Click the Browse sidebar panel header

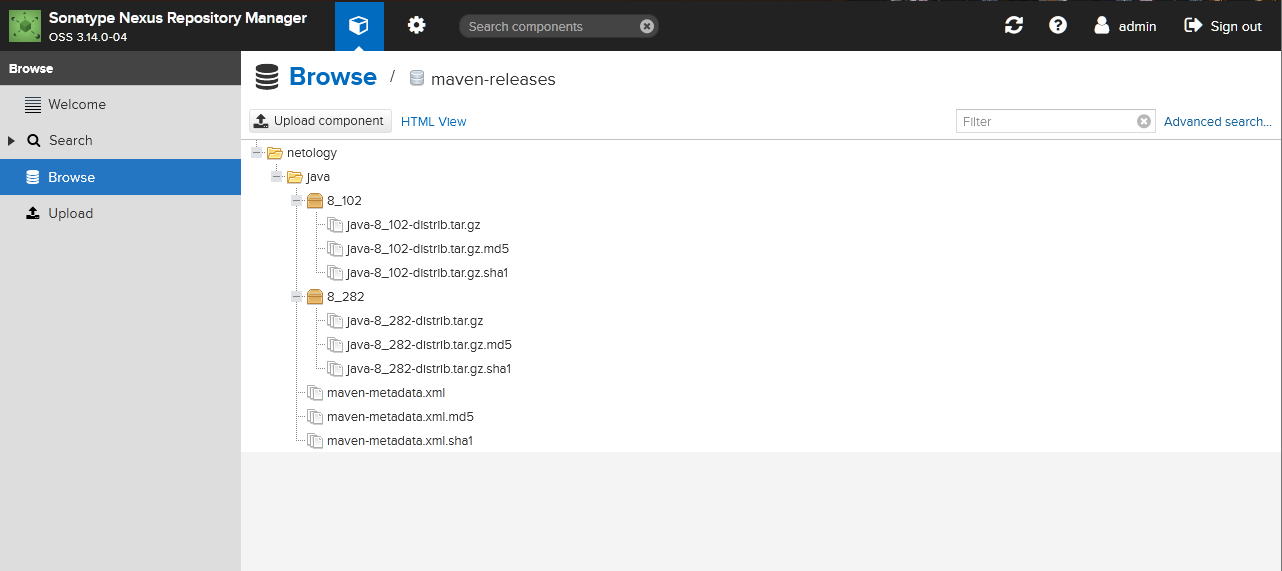(120, 69)
